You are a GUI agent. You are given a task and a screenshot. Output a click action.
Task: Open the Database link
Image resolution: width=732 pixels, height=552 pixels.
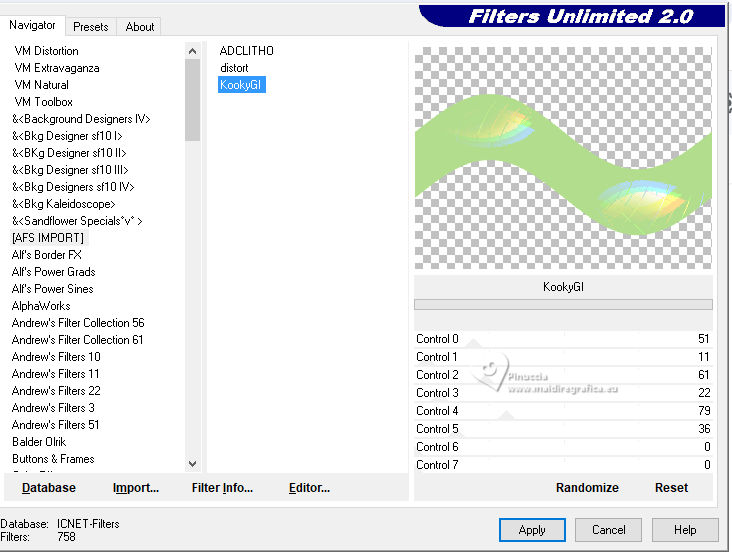pyautogui.click(x=49, y=488)
